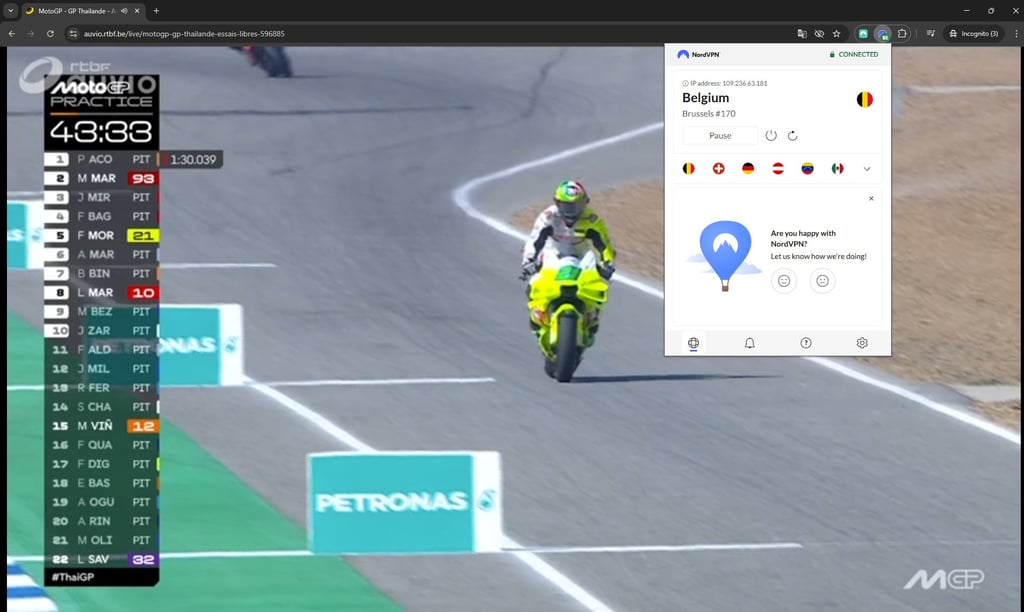Open the Chrome three-dot menu
Image resolution: width=1024 pixels, height=612 pixels.
[1016, 33]
